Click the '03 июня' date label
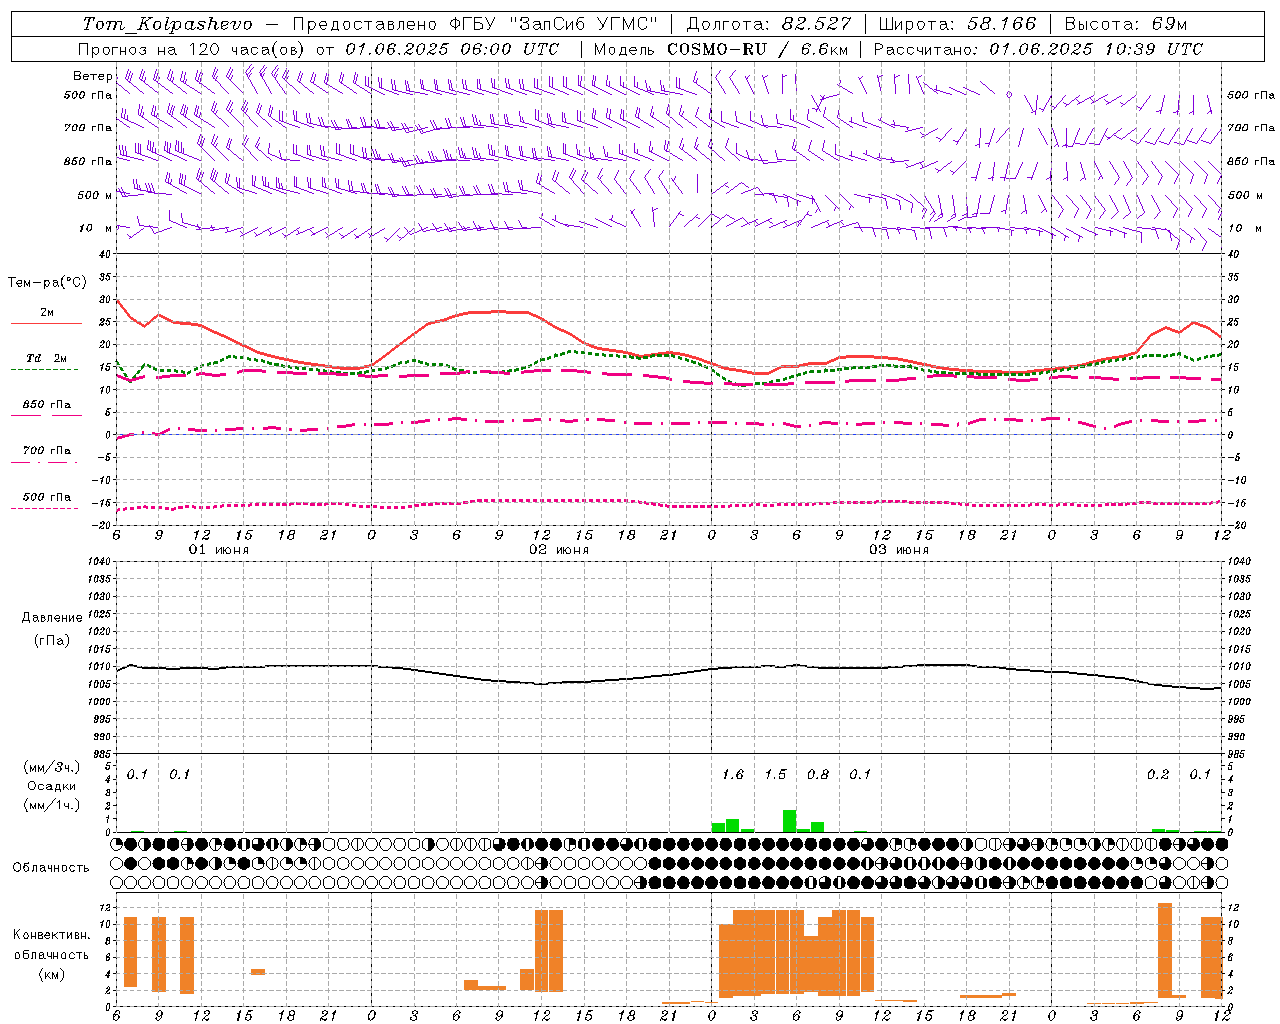Viewport: 1280px width, 1024px height. 899,550
